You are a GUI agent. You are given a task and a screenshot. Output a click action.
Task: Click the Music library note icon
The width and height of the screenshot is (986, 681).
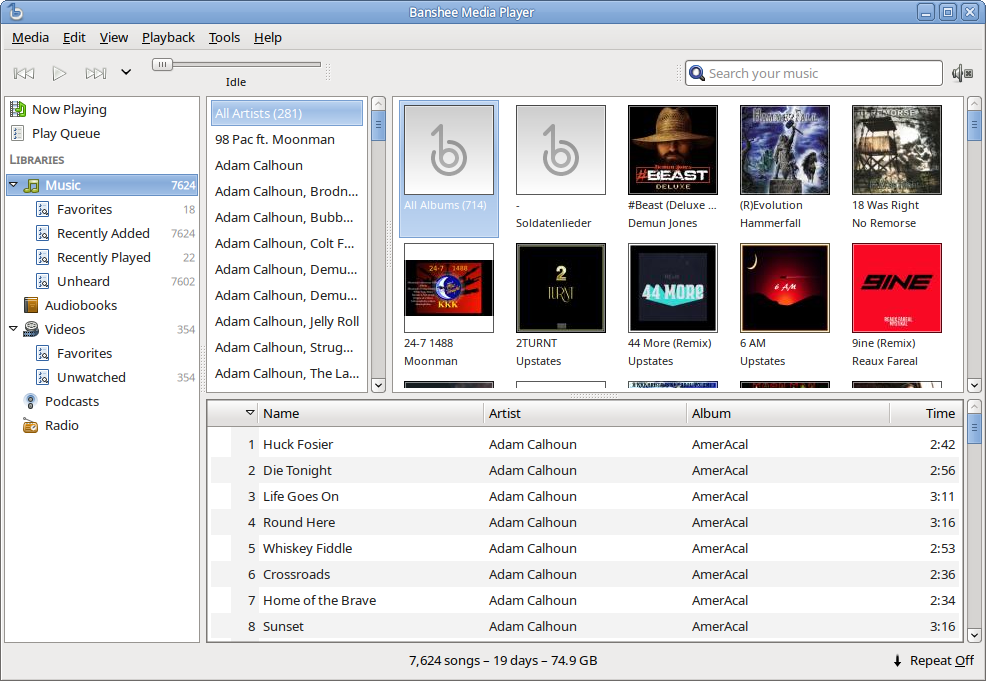pos(31,185)
